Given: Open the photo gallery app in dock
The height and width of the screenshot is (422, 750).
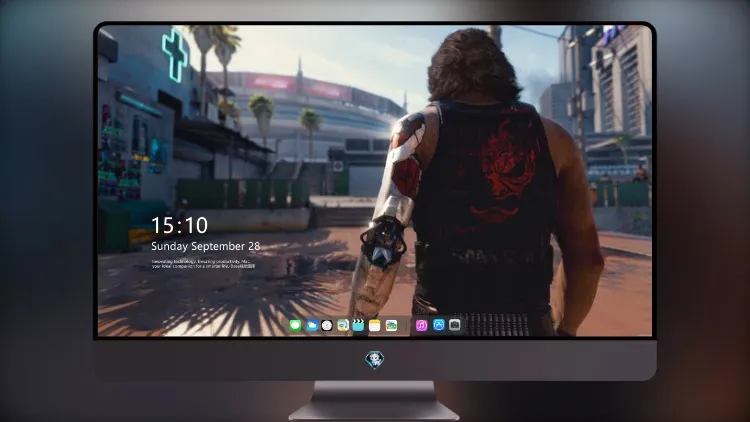Looking at the screenshot, I should click(x=391, y=326).
